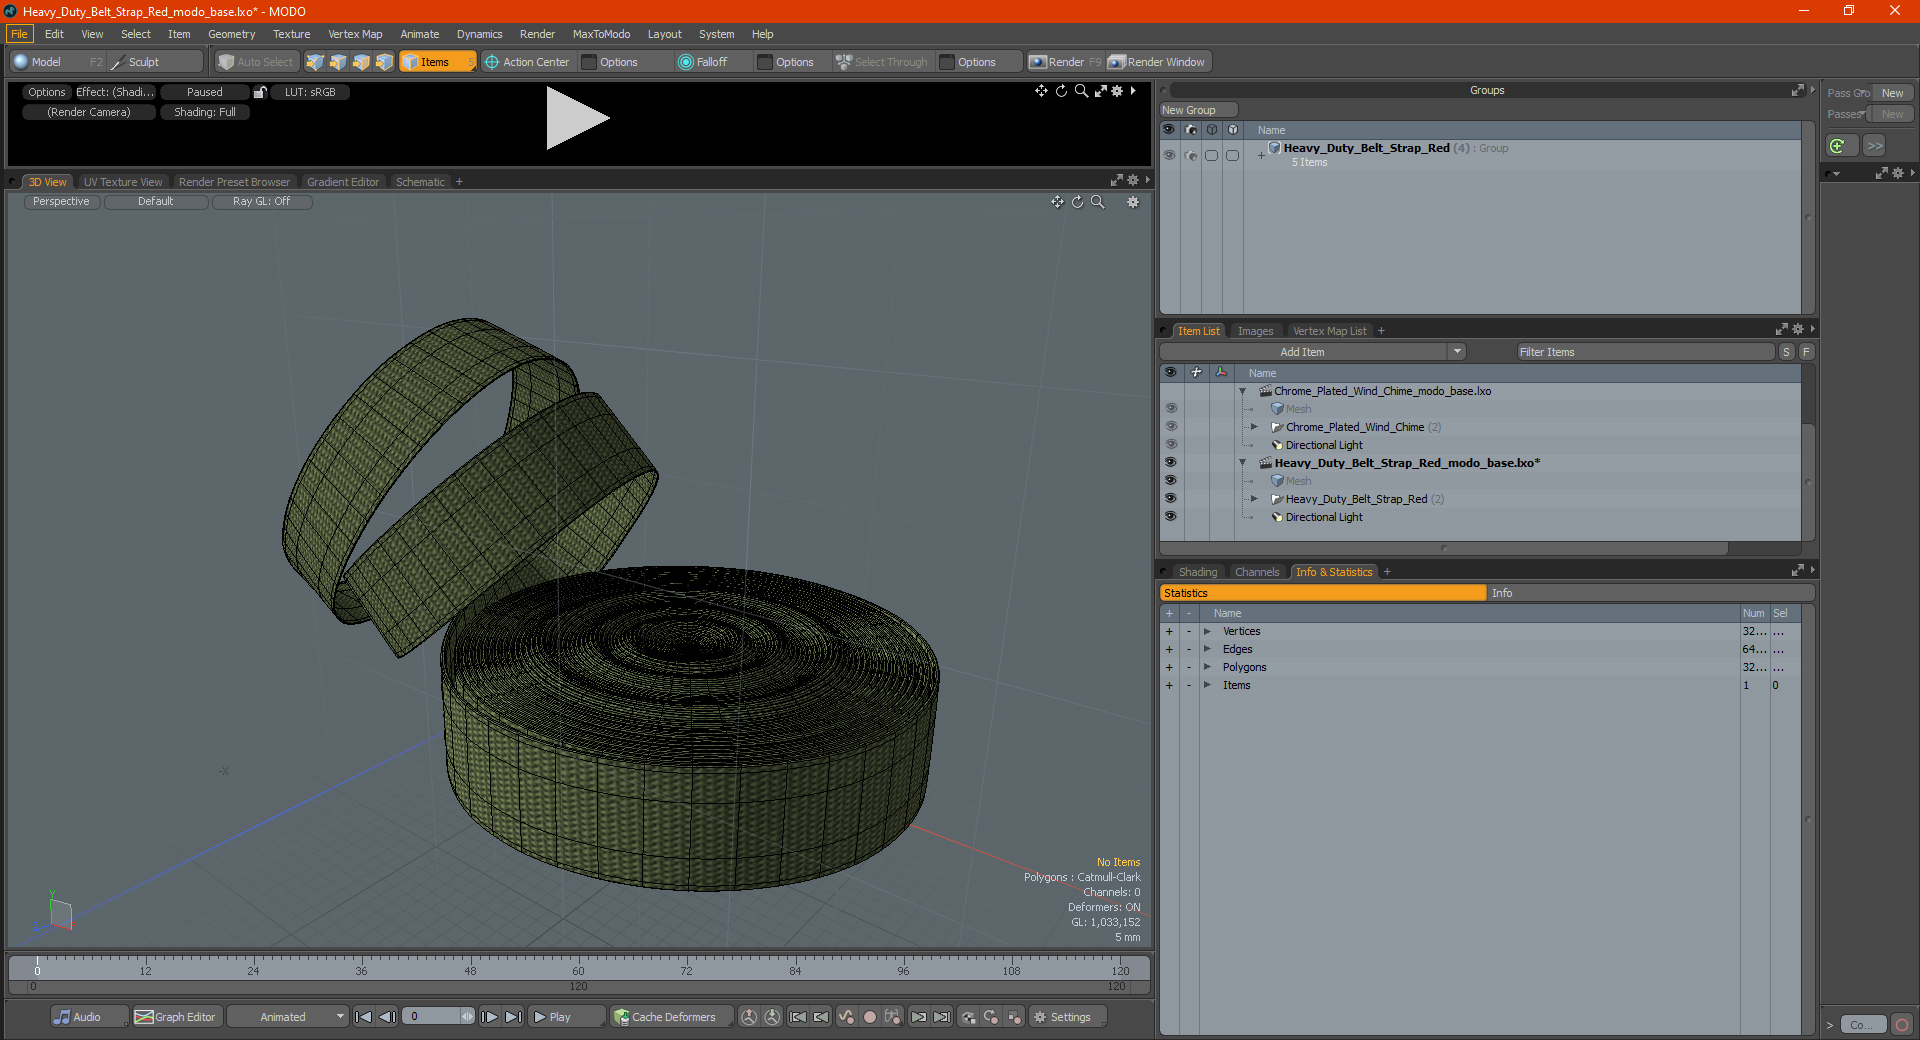Open the Render Window
The height and width of the screenshot is (1040, 1920).
coord(1158,62)
